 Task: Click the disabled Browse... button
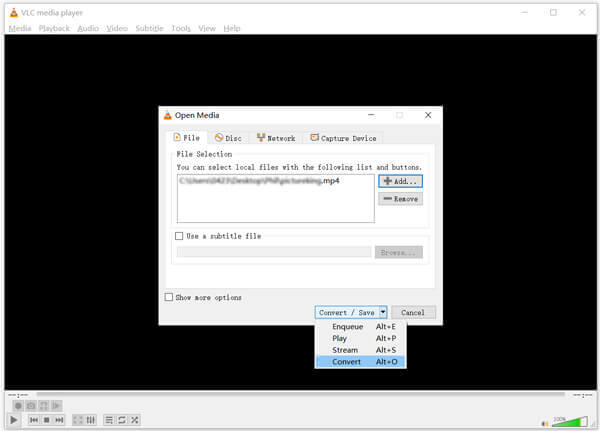[x=399, y=252]
